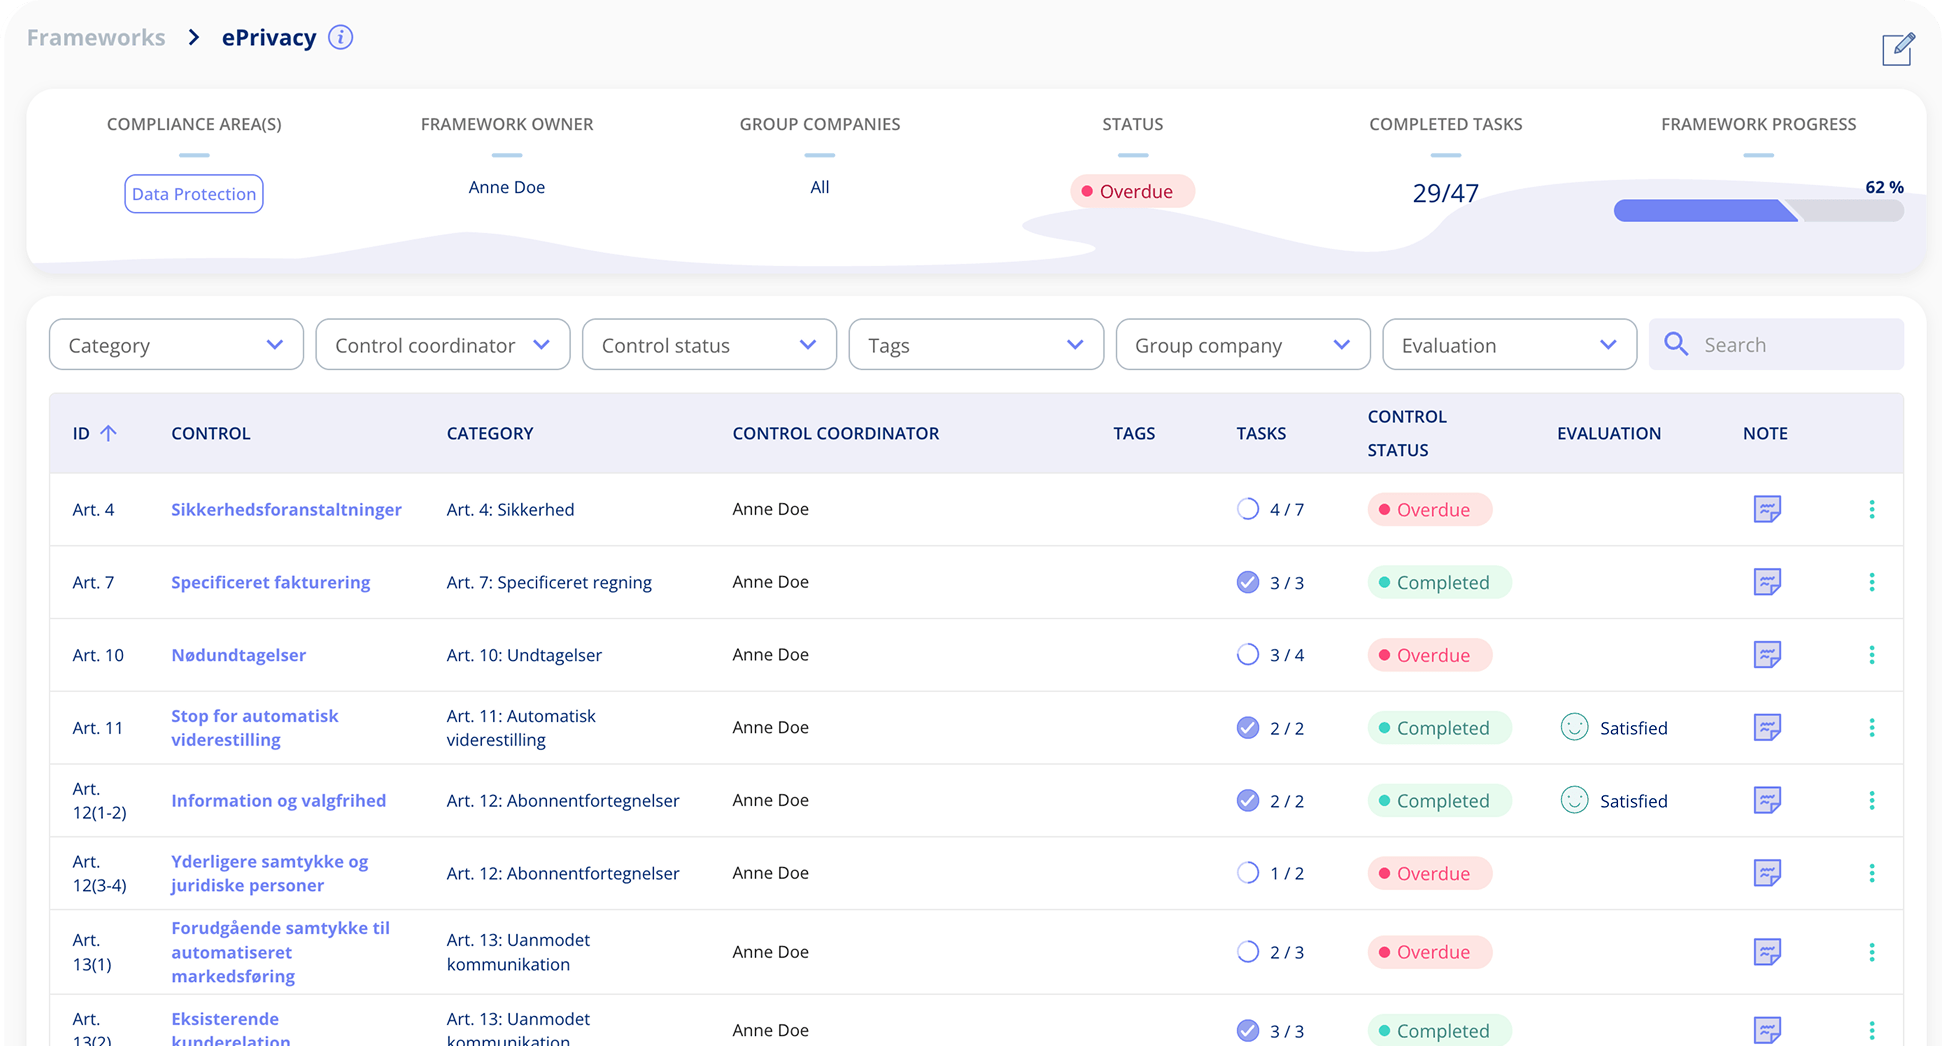Open the Specificeret fakturering control
Image resolution: width=1942 pixels, height=1046 pixels.
click(270, 582)
